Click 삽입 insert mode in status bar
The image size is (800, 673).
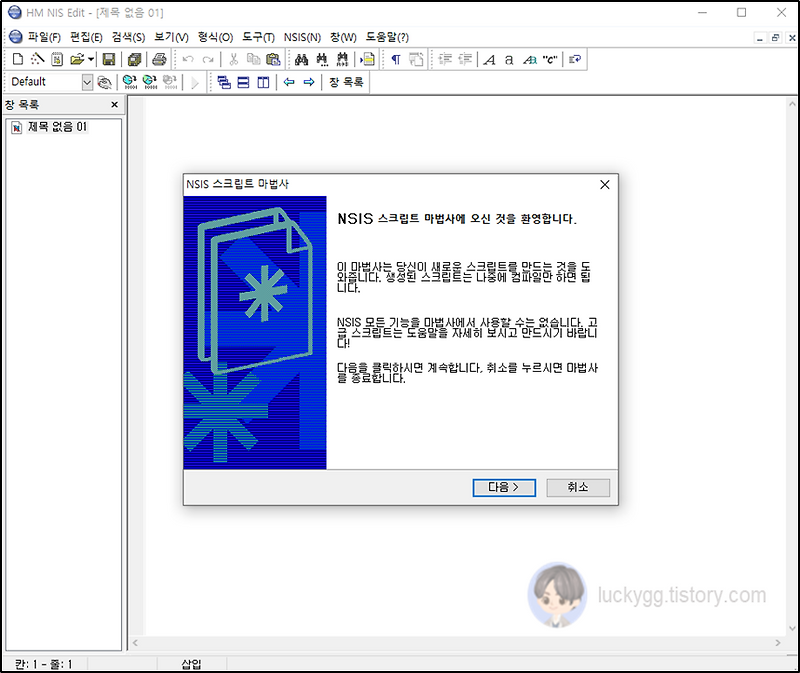191,664
